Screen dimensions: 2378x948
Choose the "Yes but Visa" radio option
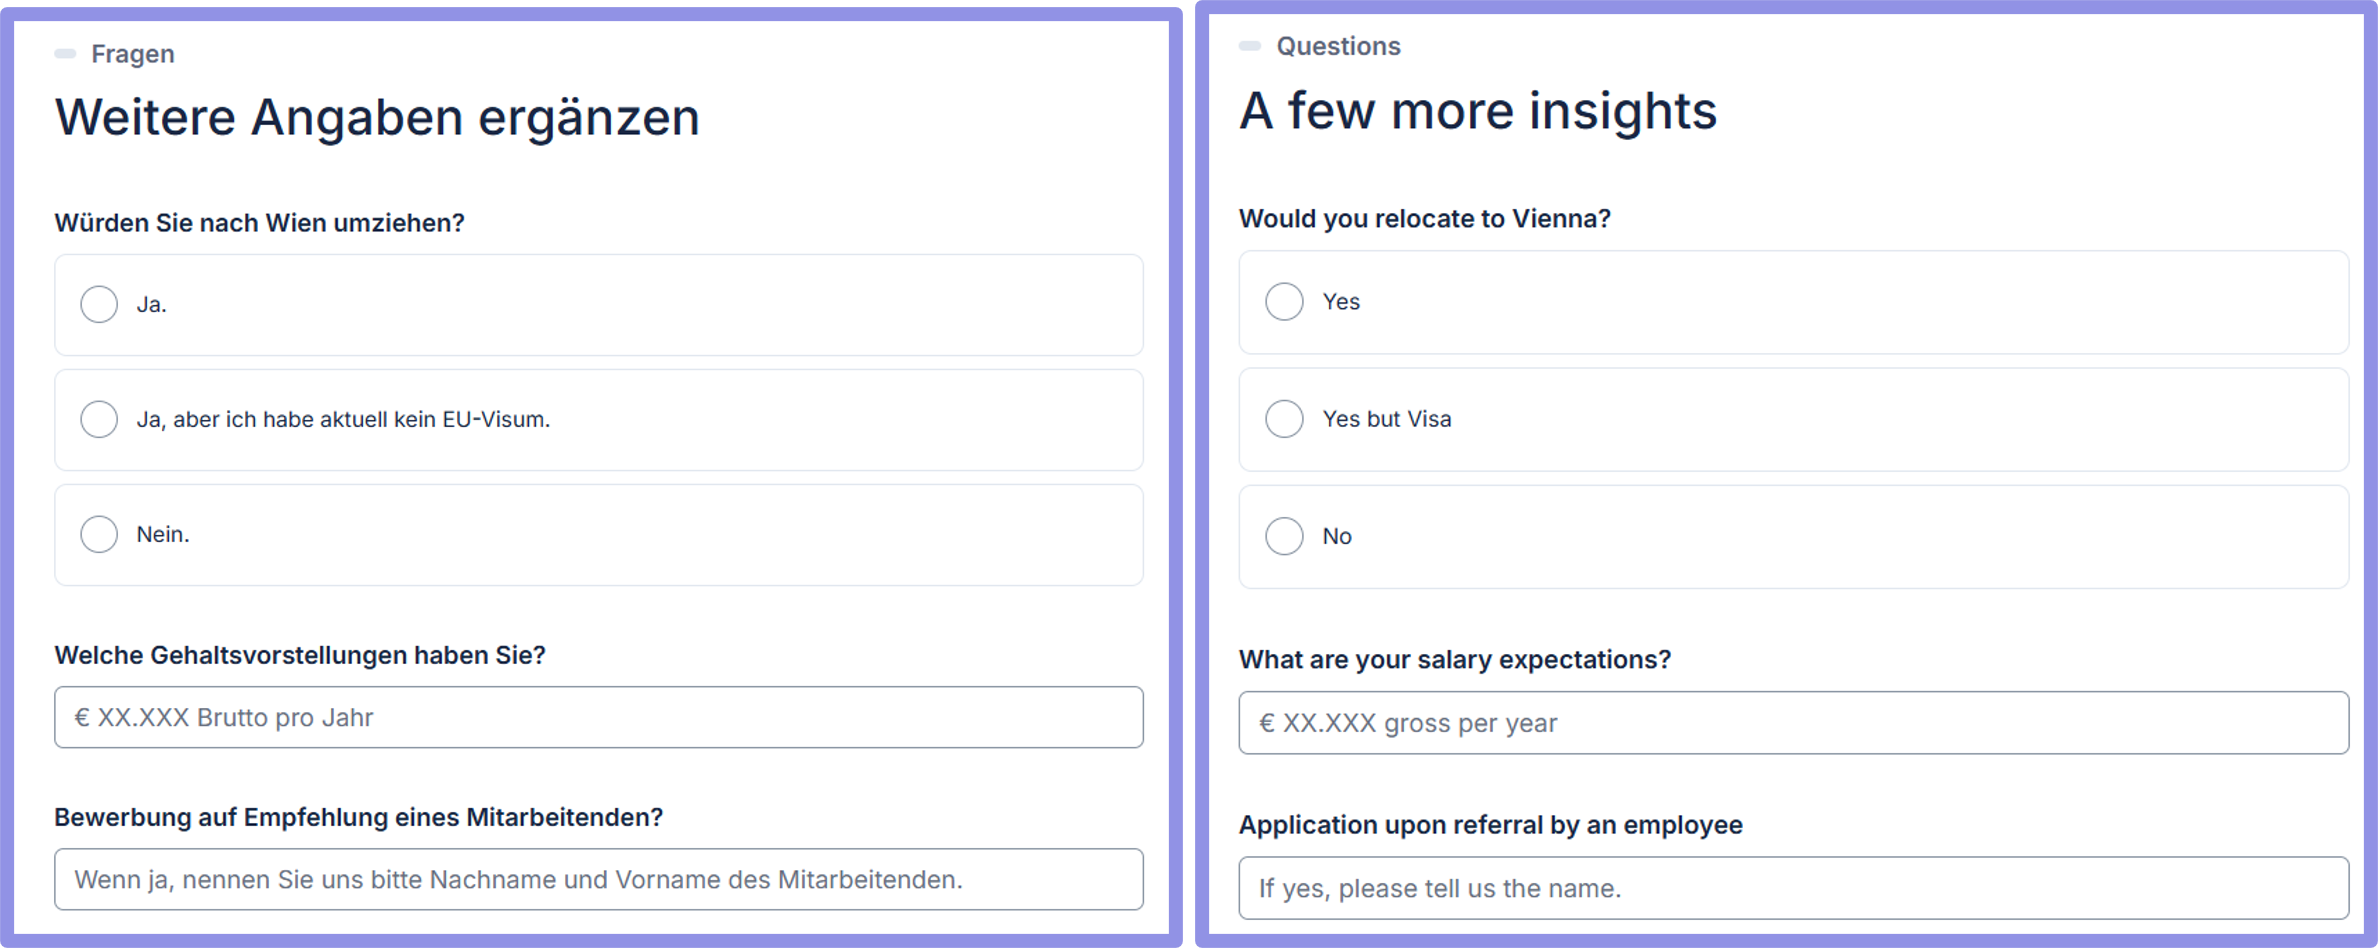pyautogui.click(x=1284, y=418)
